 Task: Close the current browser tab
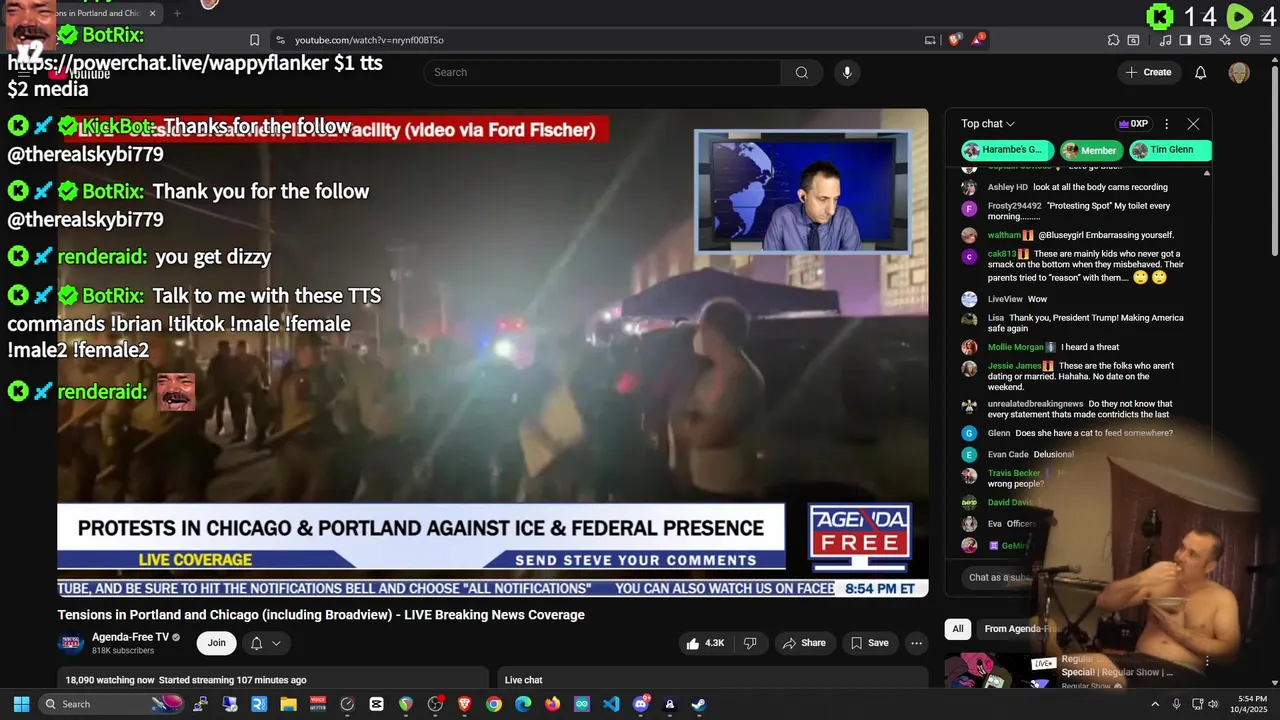click(153, 13)
